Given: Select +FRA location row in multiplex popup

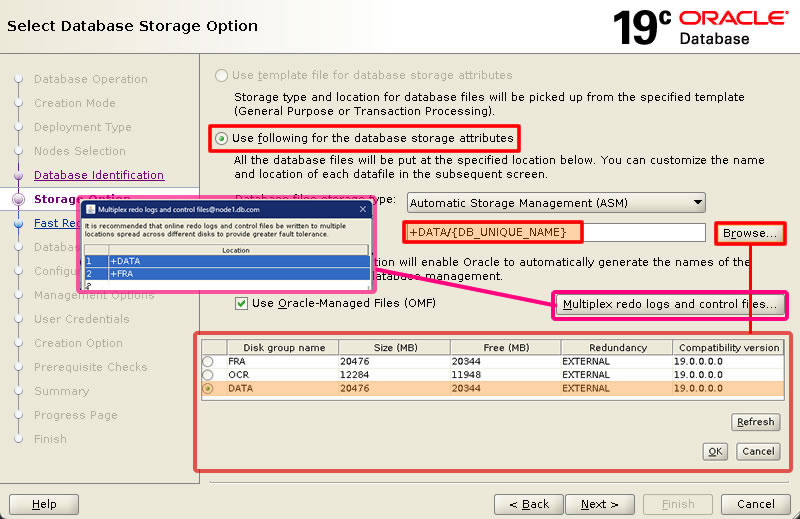Looking at the screenshot, I should click(x=227, y=274).
